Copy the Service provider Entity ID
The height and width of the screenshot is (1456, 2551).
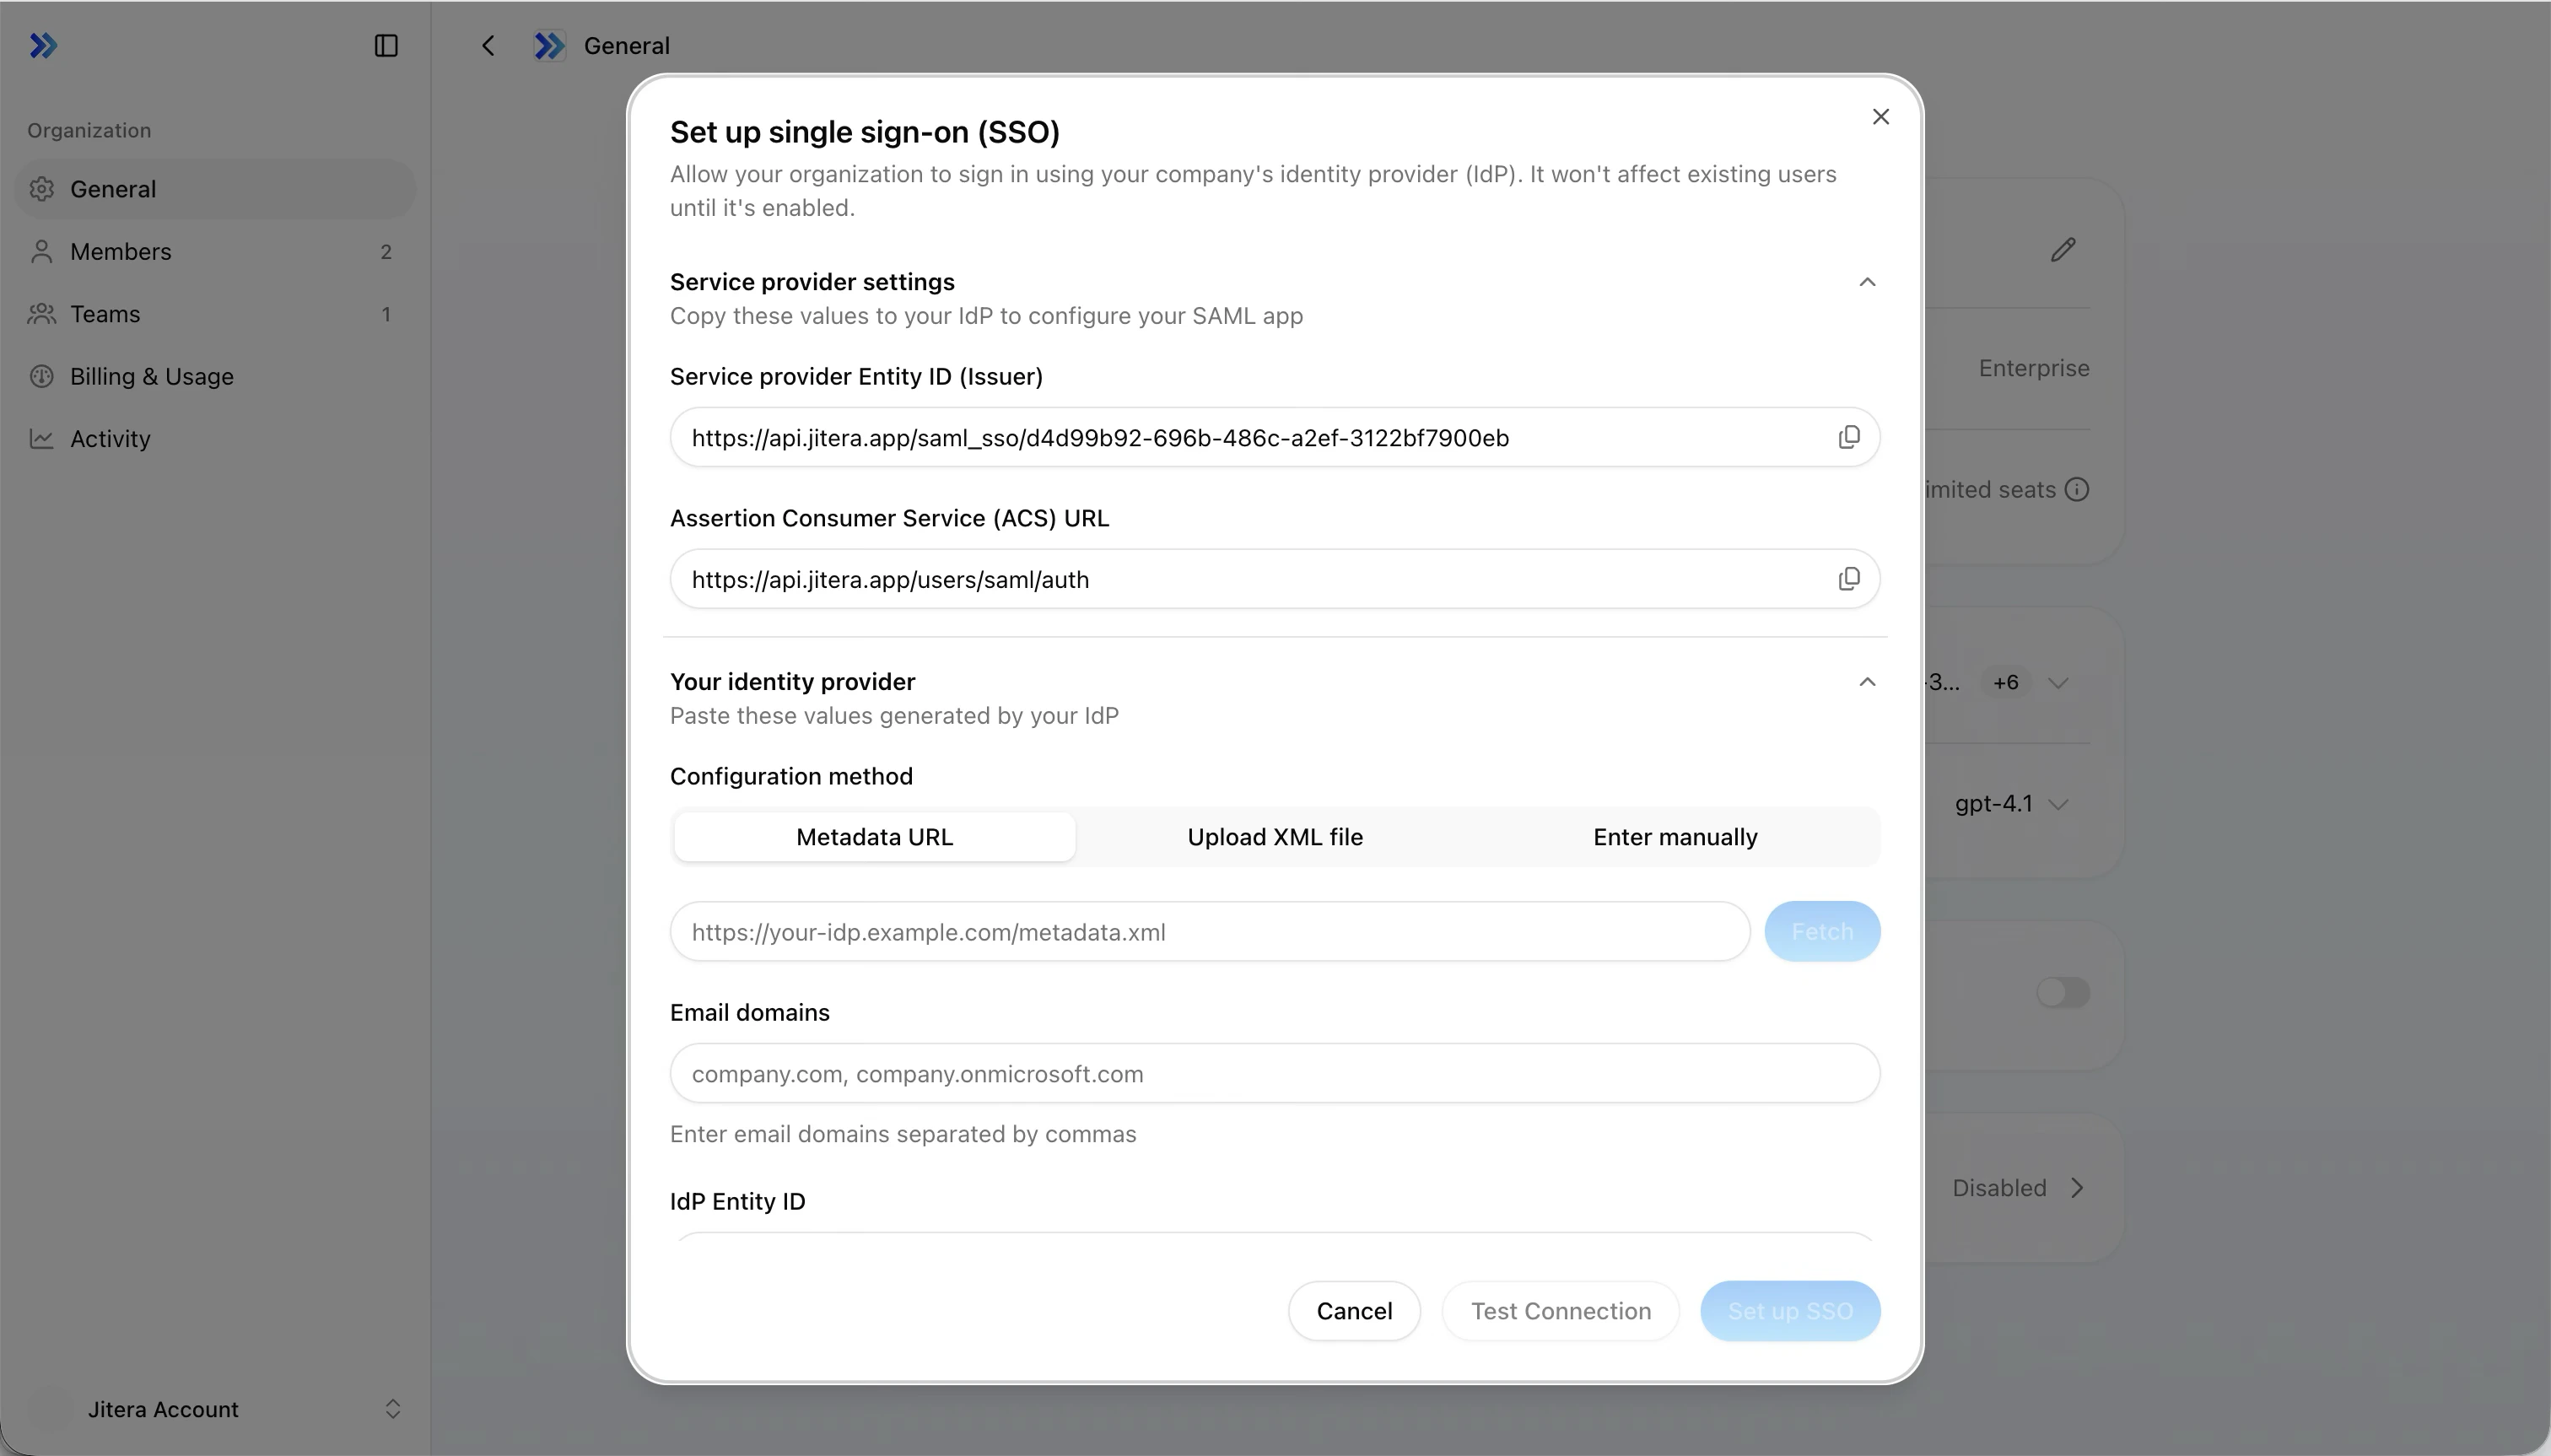[1848, 437]
